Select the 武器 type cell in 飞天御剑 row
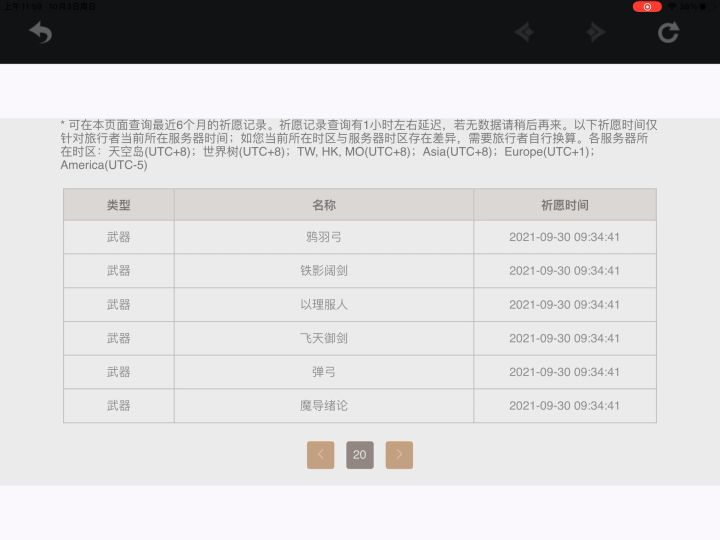The height and width of the screenshot is (540, 720). pos(118,338)
